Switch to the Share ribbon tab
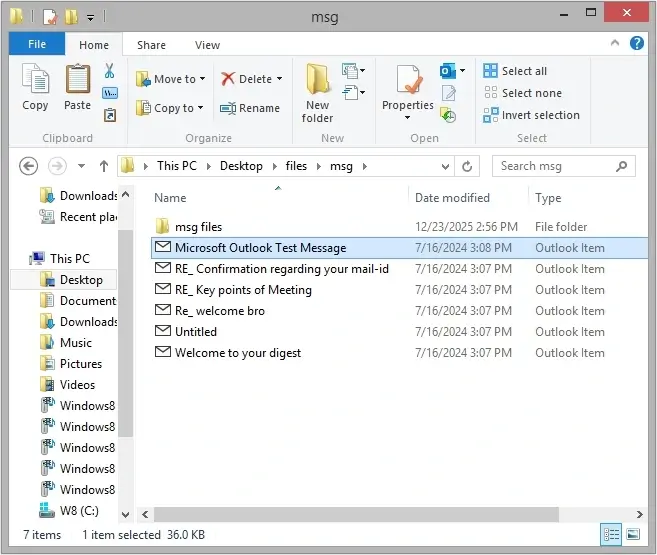The width and height of the screenshot is (657, 555). tap(151, 45)
